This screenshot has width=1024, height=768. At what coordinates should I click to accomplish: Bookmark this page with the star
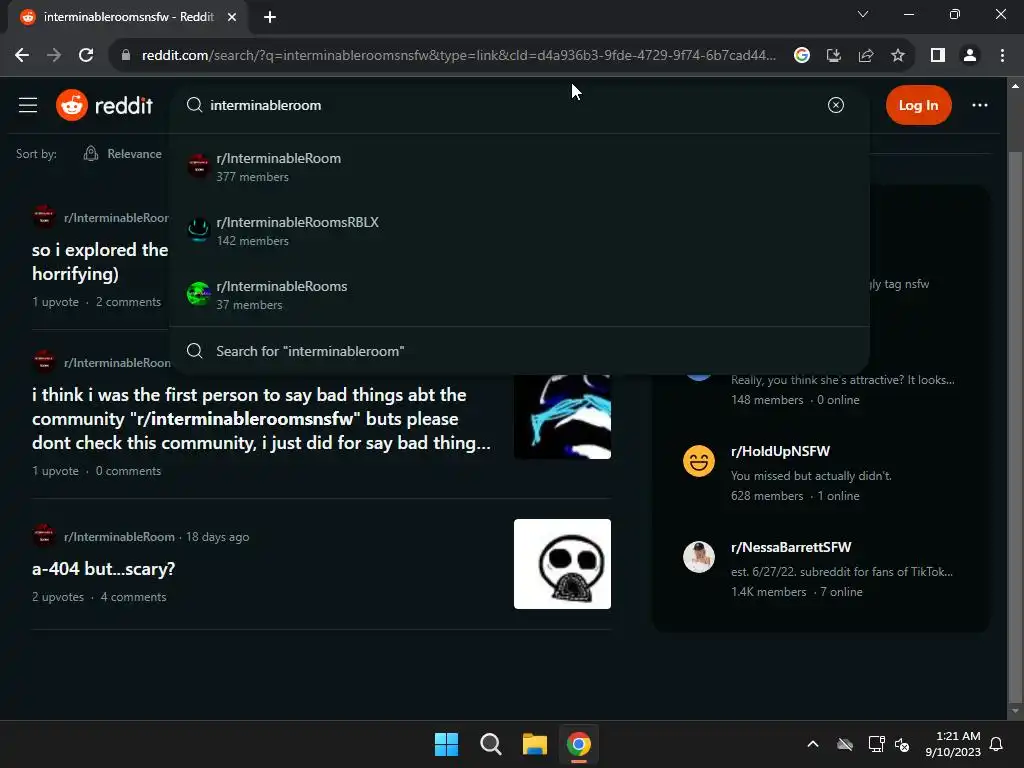click(x=897, y=56)
